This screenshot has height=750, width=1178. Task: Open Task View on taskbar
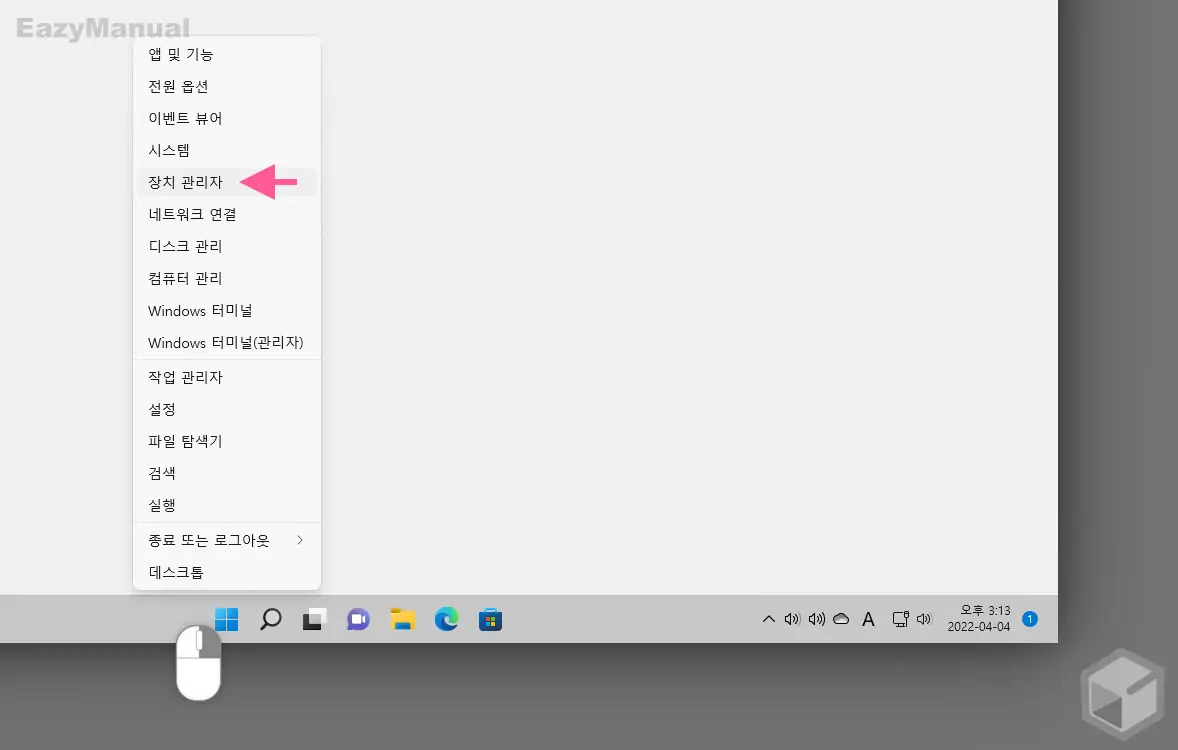tap(314, 620)
